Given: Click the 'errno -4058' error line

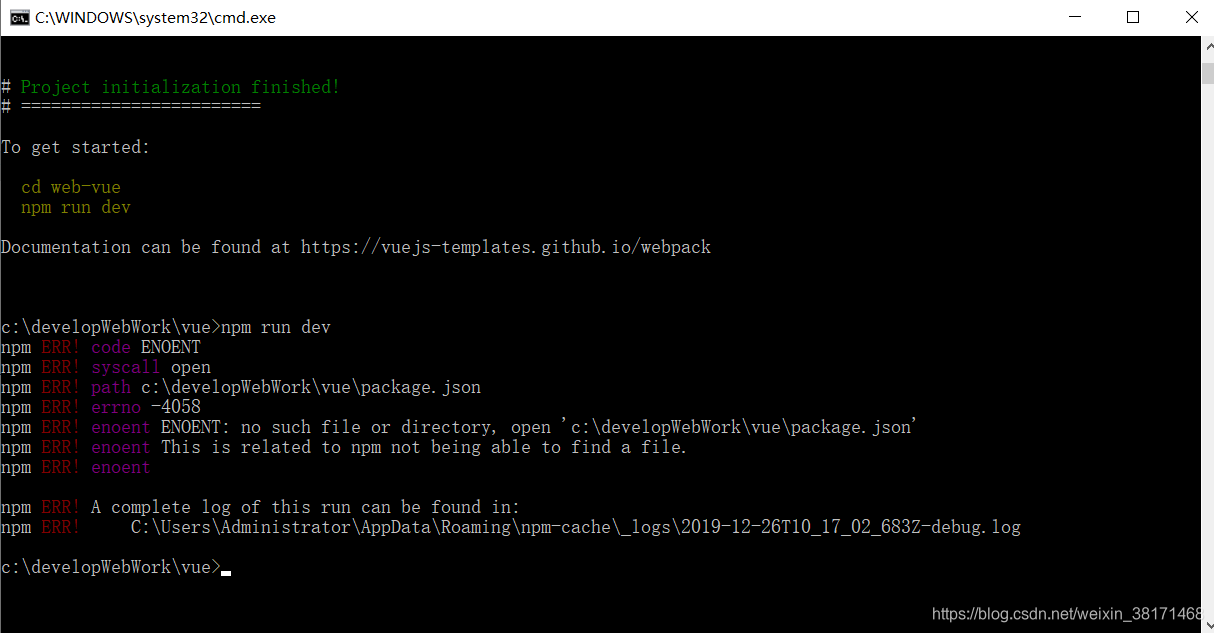Looking at the screenshot, I should [x=146, y=407].
